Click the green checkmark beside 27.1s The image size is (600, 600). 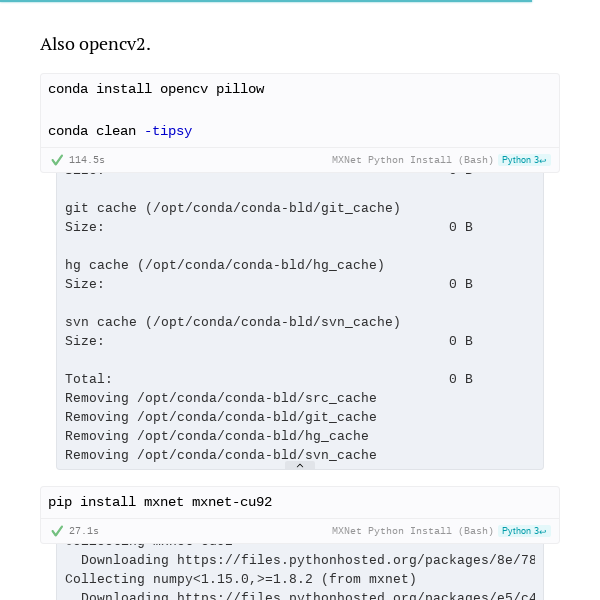[x=57, y=531]
